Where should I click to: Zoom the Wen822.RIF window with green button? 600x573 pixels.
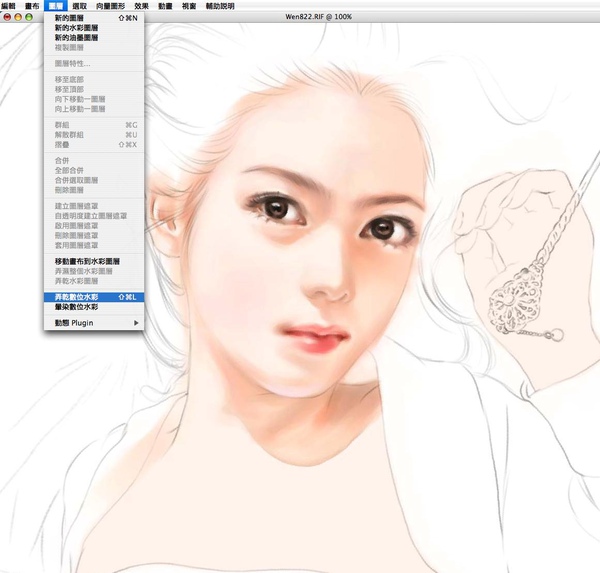[x=29, y=17]
